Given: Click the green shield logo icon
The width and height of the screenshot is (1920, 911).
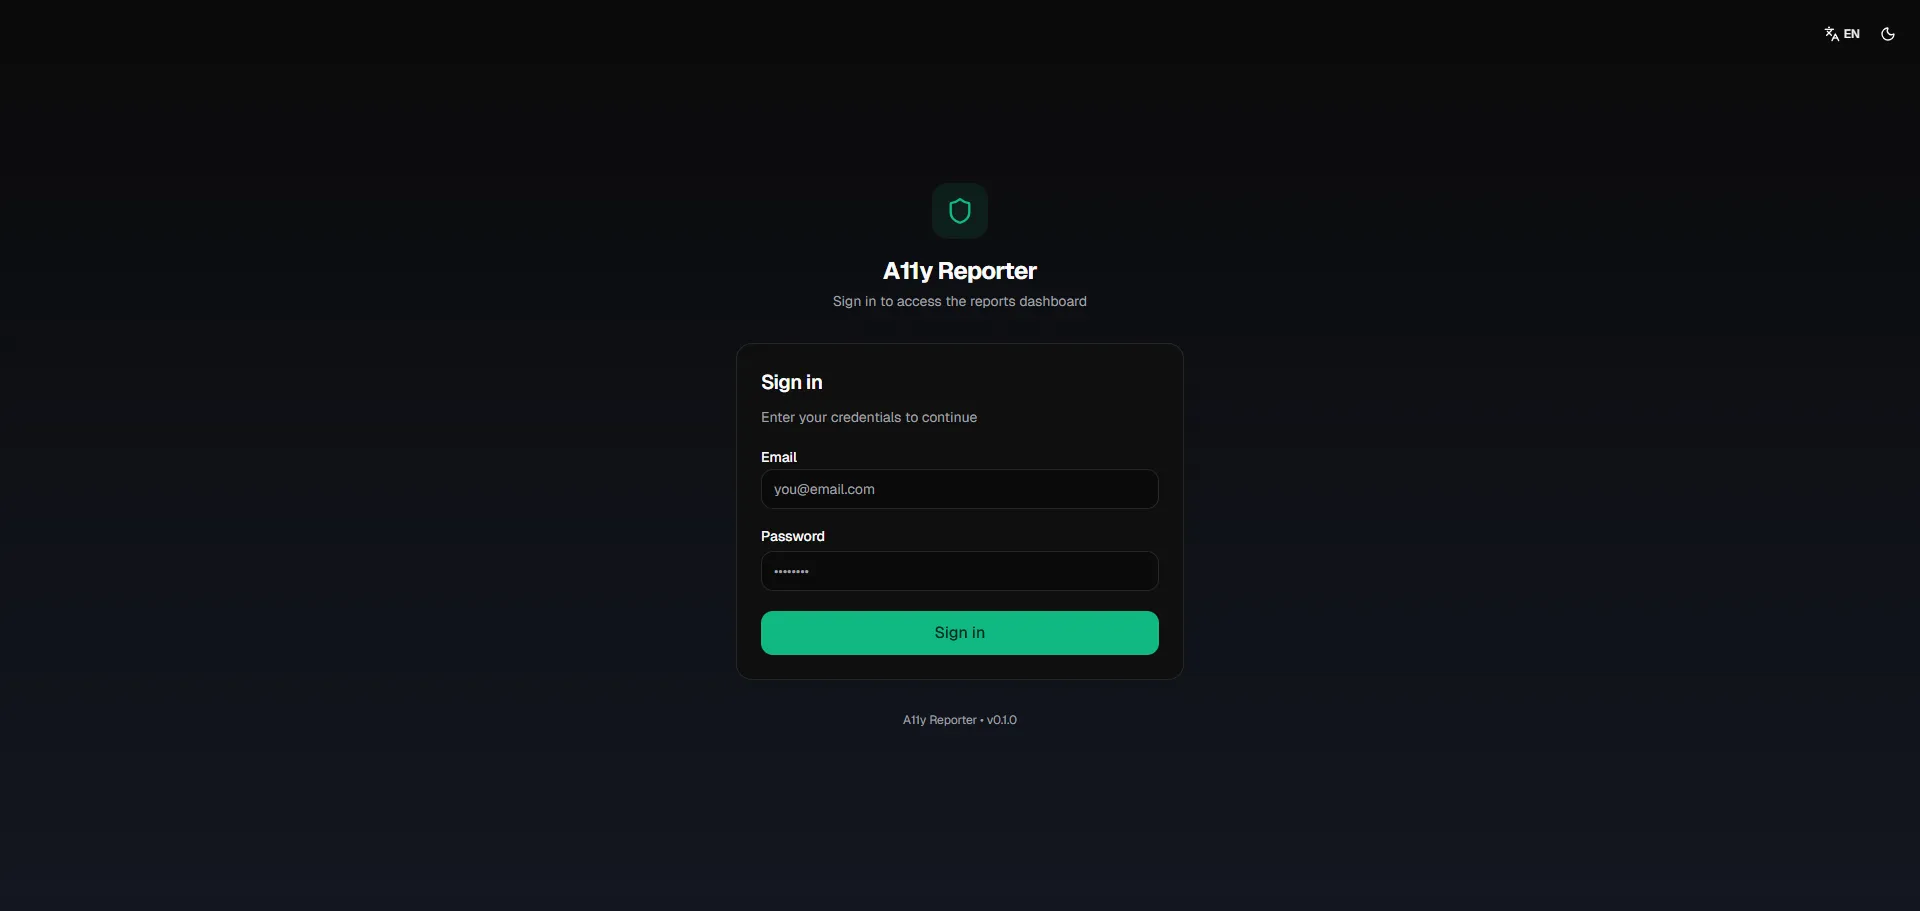Looking at the screenshot, I should tap(959, 211).
